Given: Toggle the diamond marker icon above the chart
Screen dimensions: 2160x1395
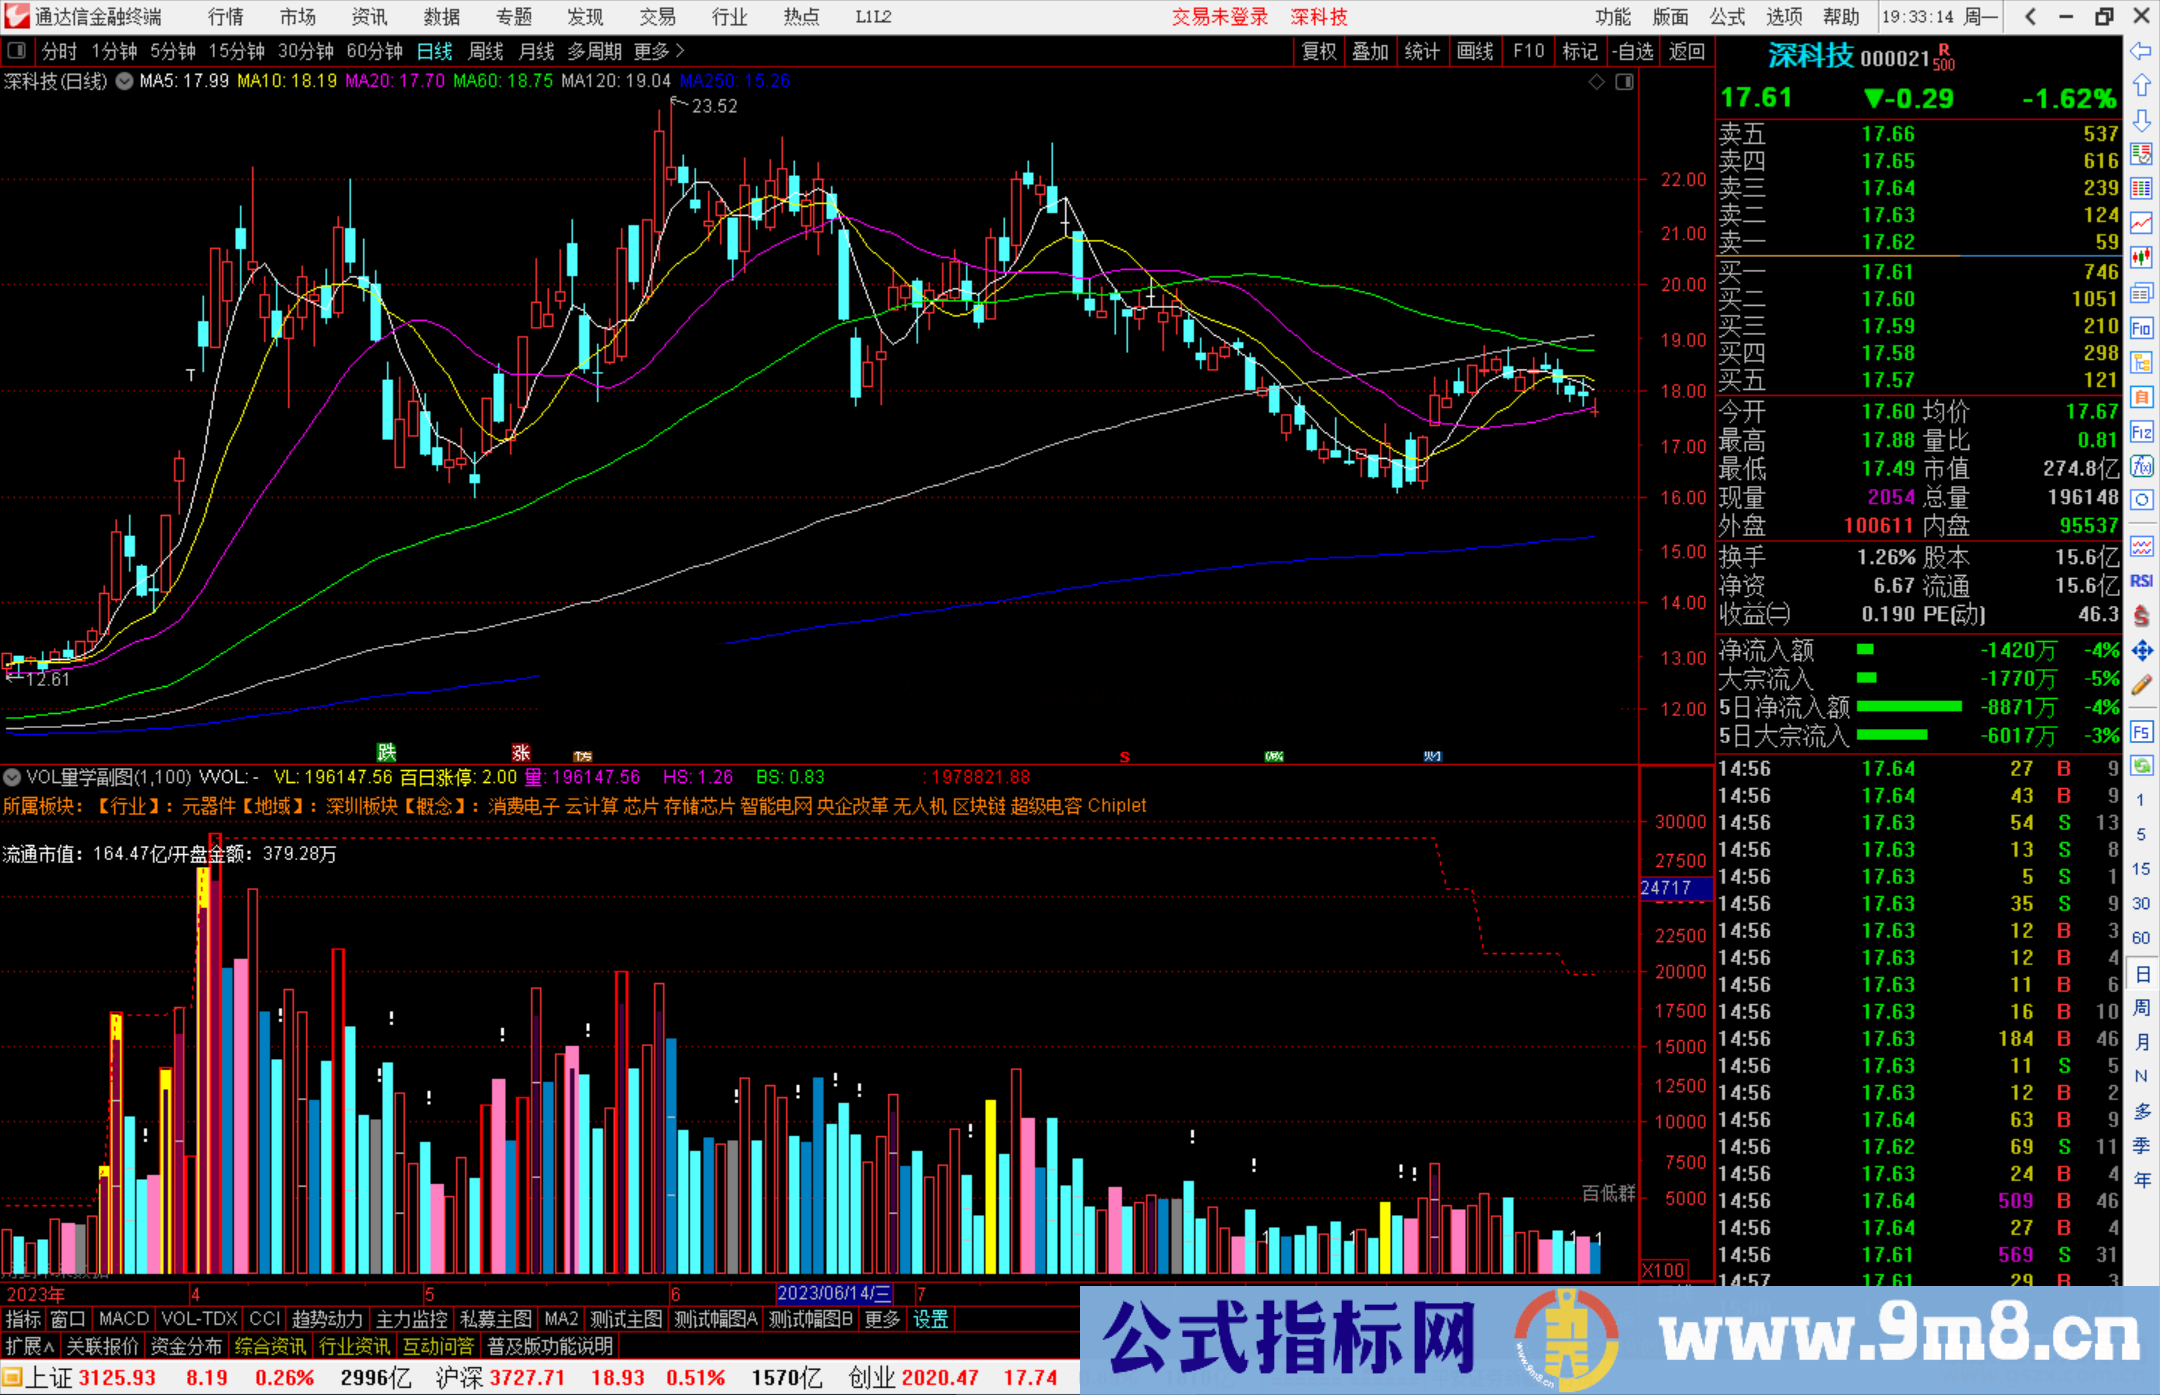Looking at the screenshot, I should tap(1597, 82).
